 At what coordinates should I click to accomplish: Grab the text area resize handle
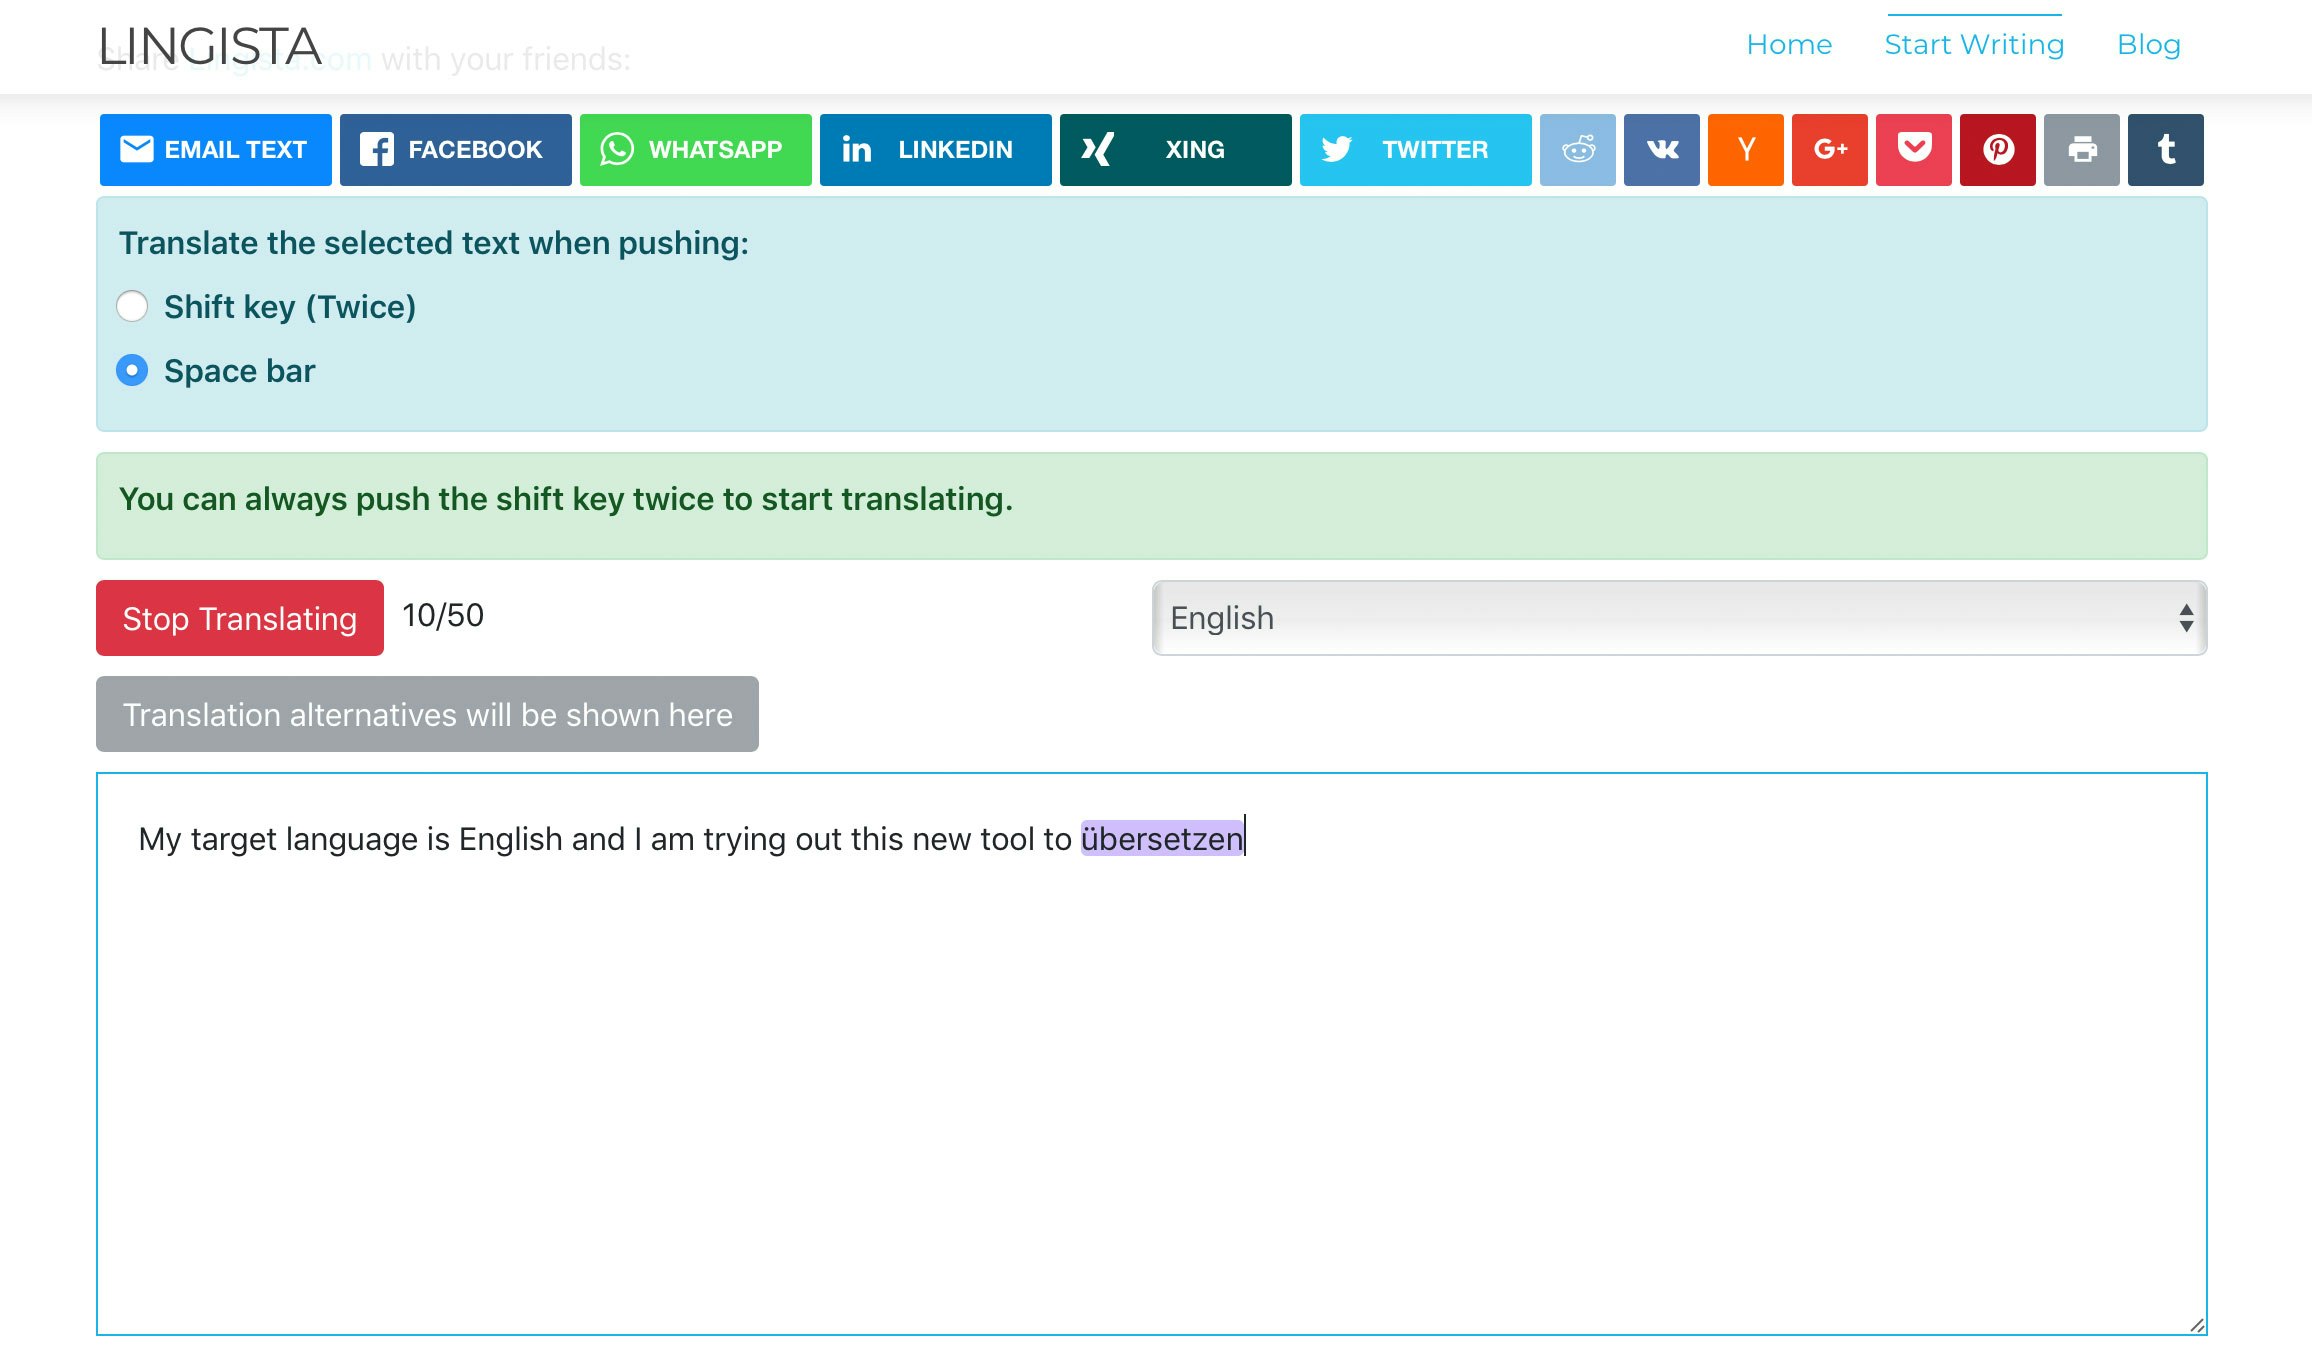[x=2196, y=1325]
